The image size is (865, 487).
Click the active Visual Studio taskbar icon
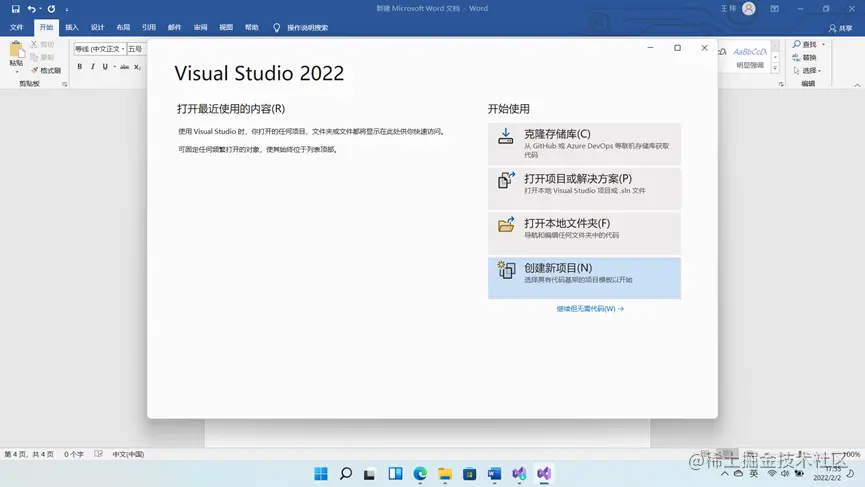pos(544,474)
